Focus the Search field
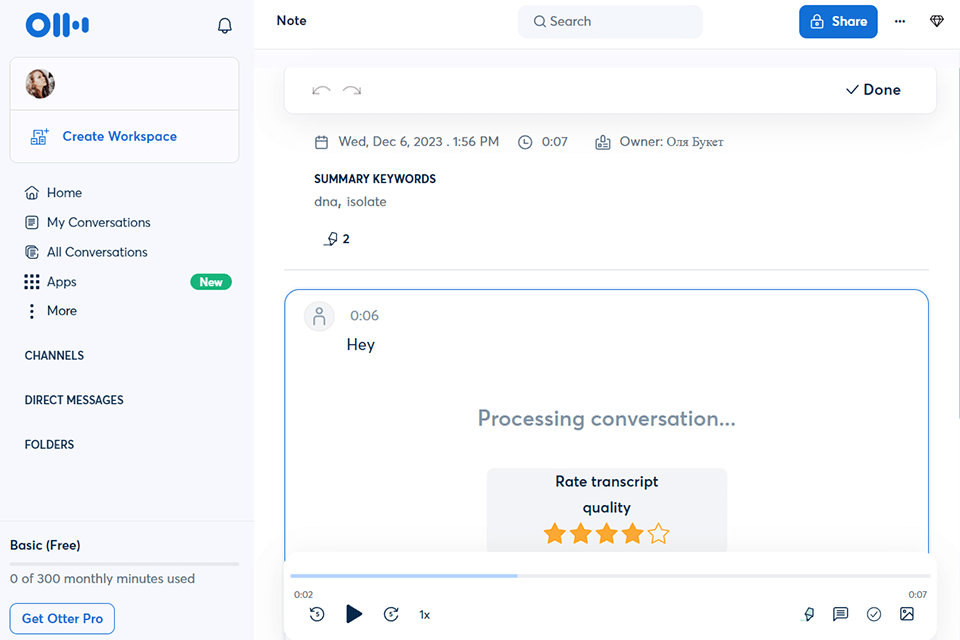This screenshot has height=640, width=960. point(610,21)
